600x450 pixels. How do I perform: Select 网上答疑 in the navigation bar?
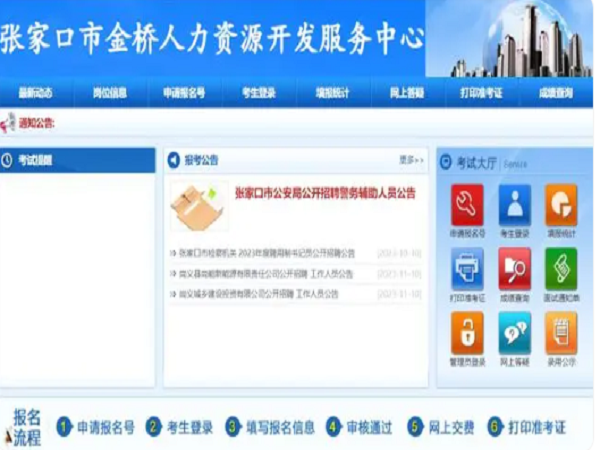[406, 93]
